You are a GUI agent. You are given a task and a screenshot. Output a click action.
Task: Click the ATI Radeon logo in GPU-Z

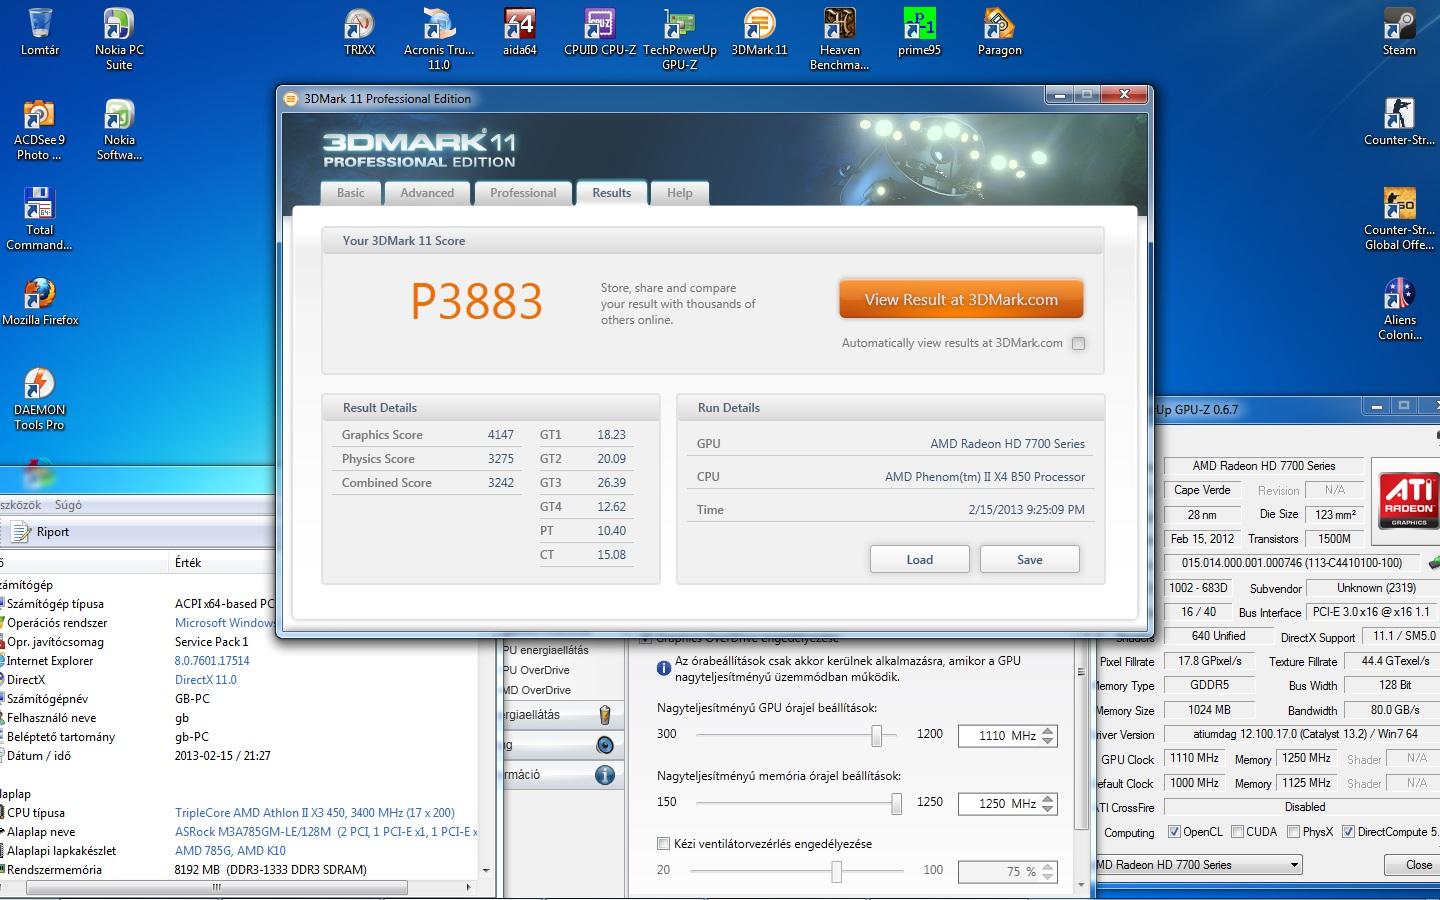1408,499
